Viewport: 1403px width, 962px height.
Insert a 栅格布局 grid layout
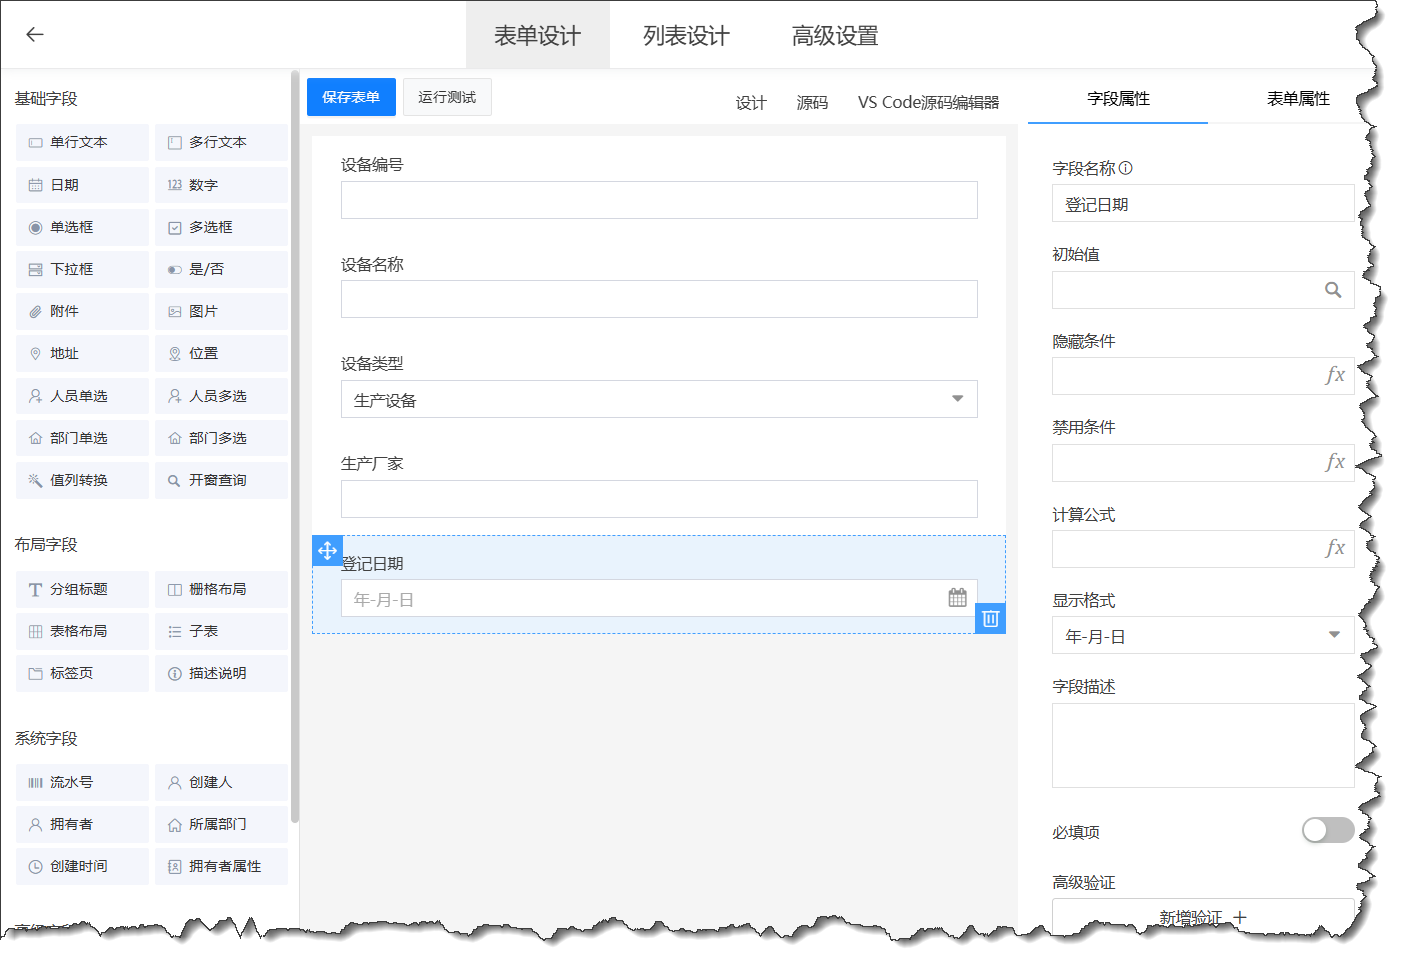pyautogui.click(x=221, y=589)
